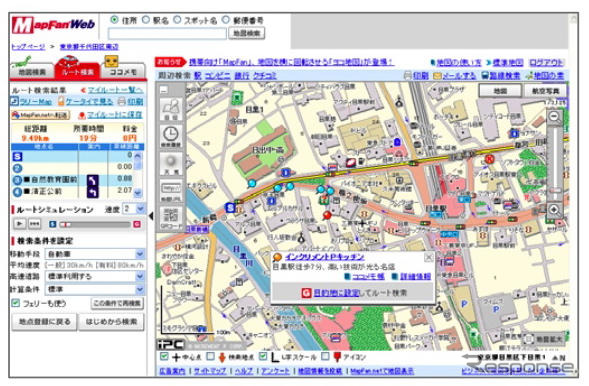
Task: Click the メールする link above the map
Action: coord(458,75)
